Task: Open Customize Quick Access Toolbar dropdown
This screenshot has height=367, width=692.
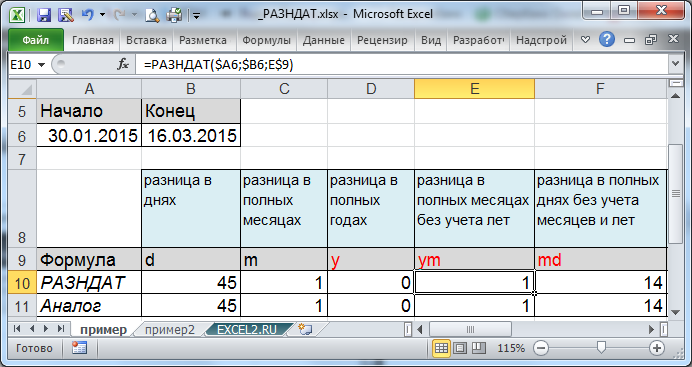Action: click(x=196, y=16)
